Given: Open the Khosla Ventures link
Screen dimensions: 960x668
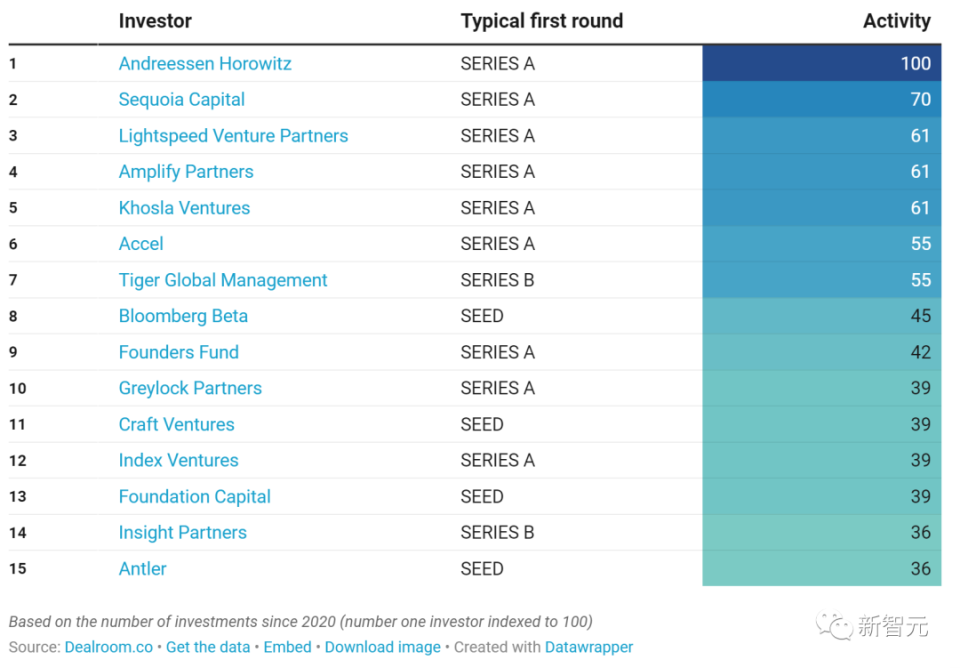Looking at the screenshot, I should [x=184, y=208].
